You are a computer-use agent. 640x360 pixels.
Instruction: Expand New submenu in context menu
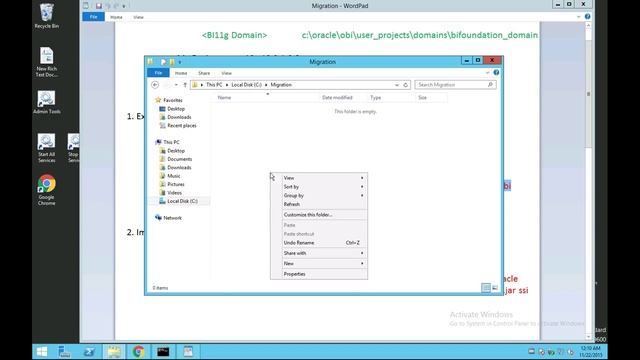coord(319,264)
